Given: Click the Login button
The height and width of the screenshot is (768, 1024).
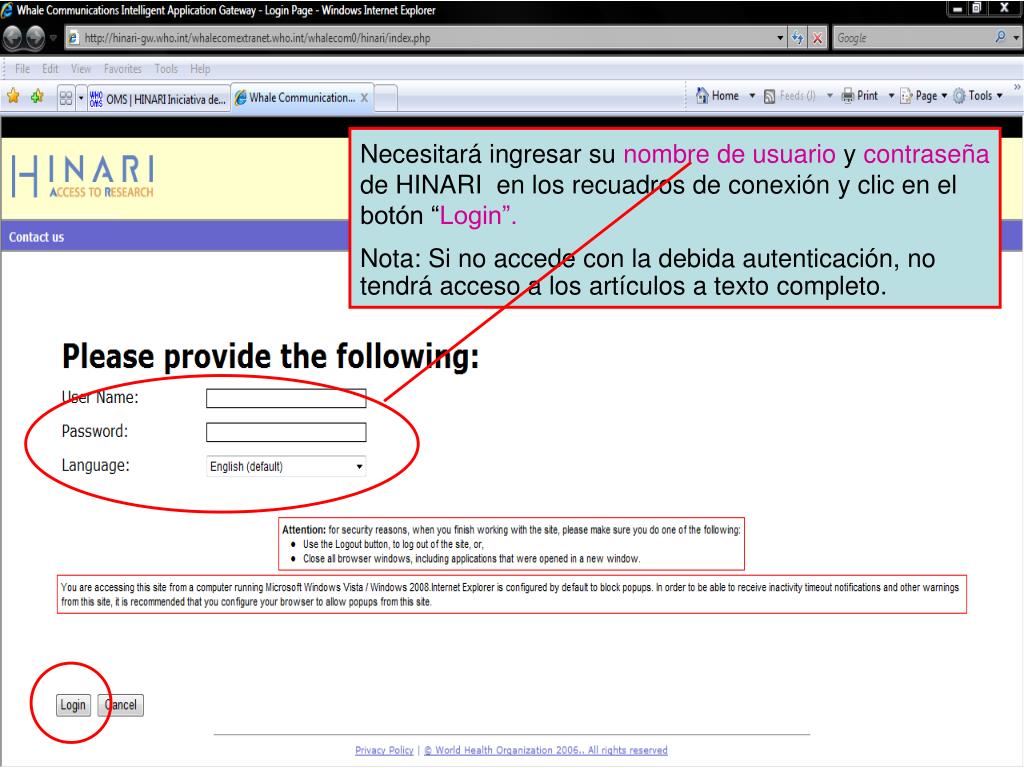Looking at the screenshot, I should point(73,705).
